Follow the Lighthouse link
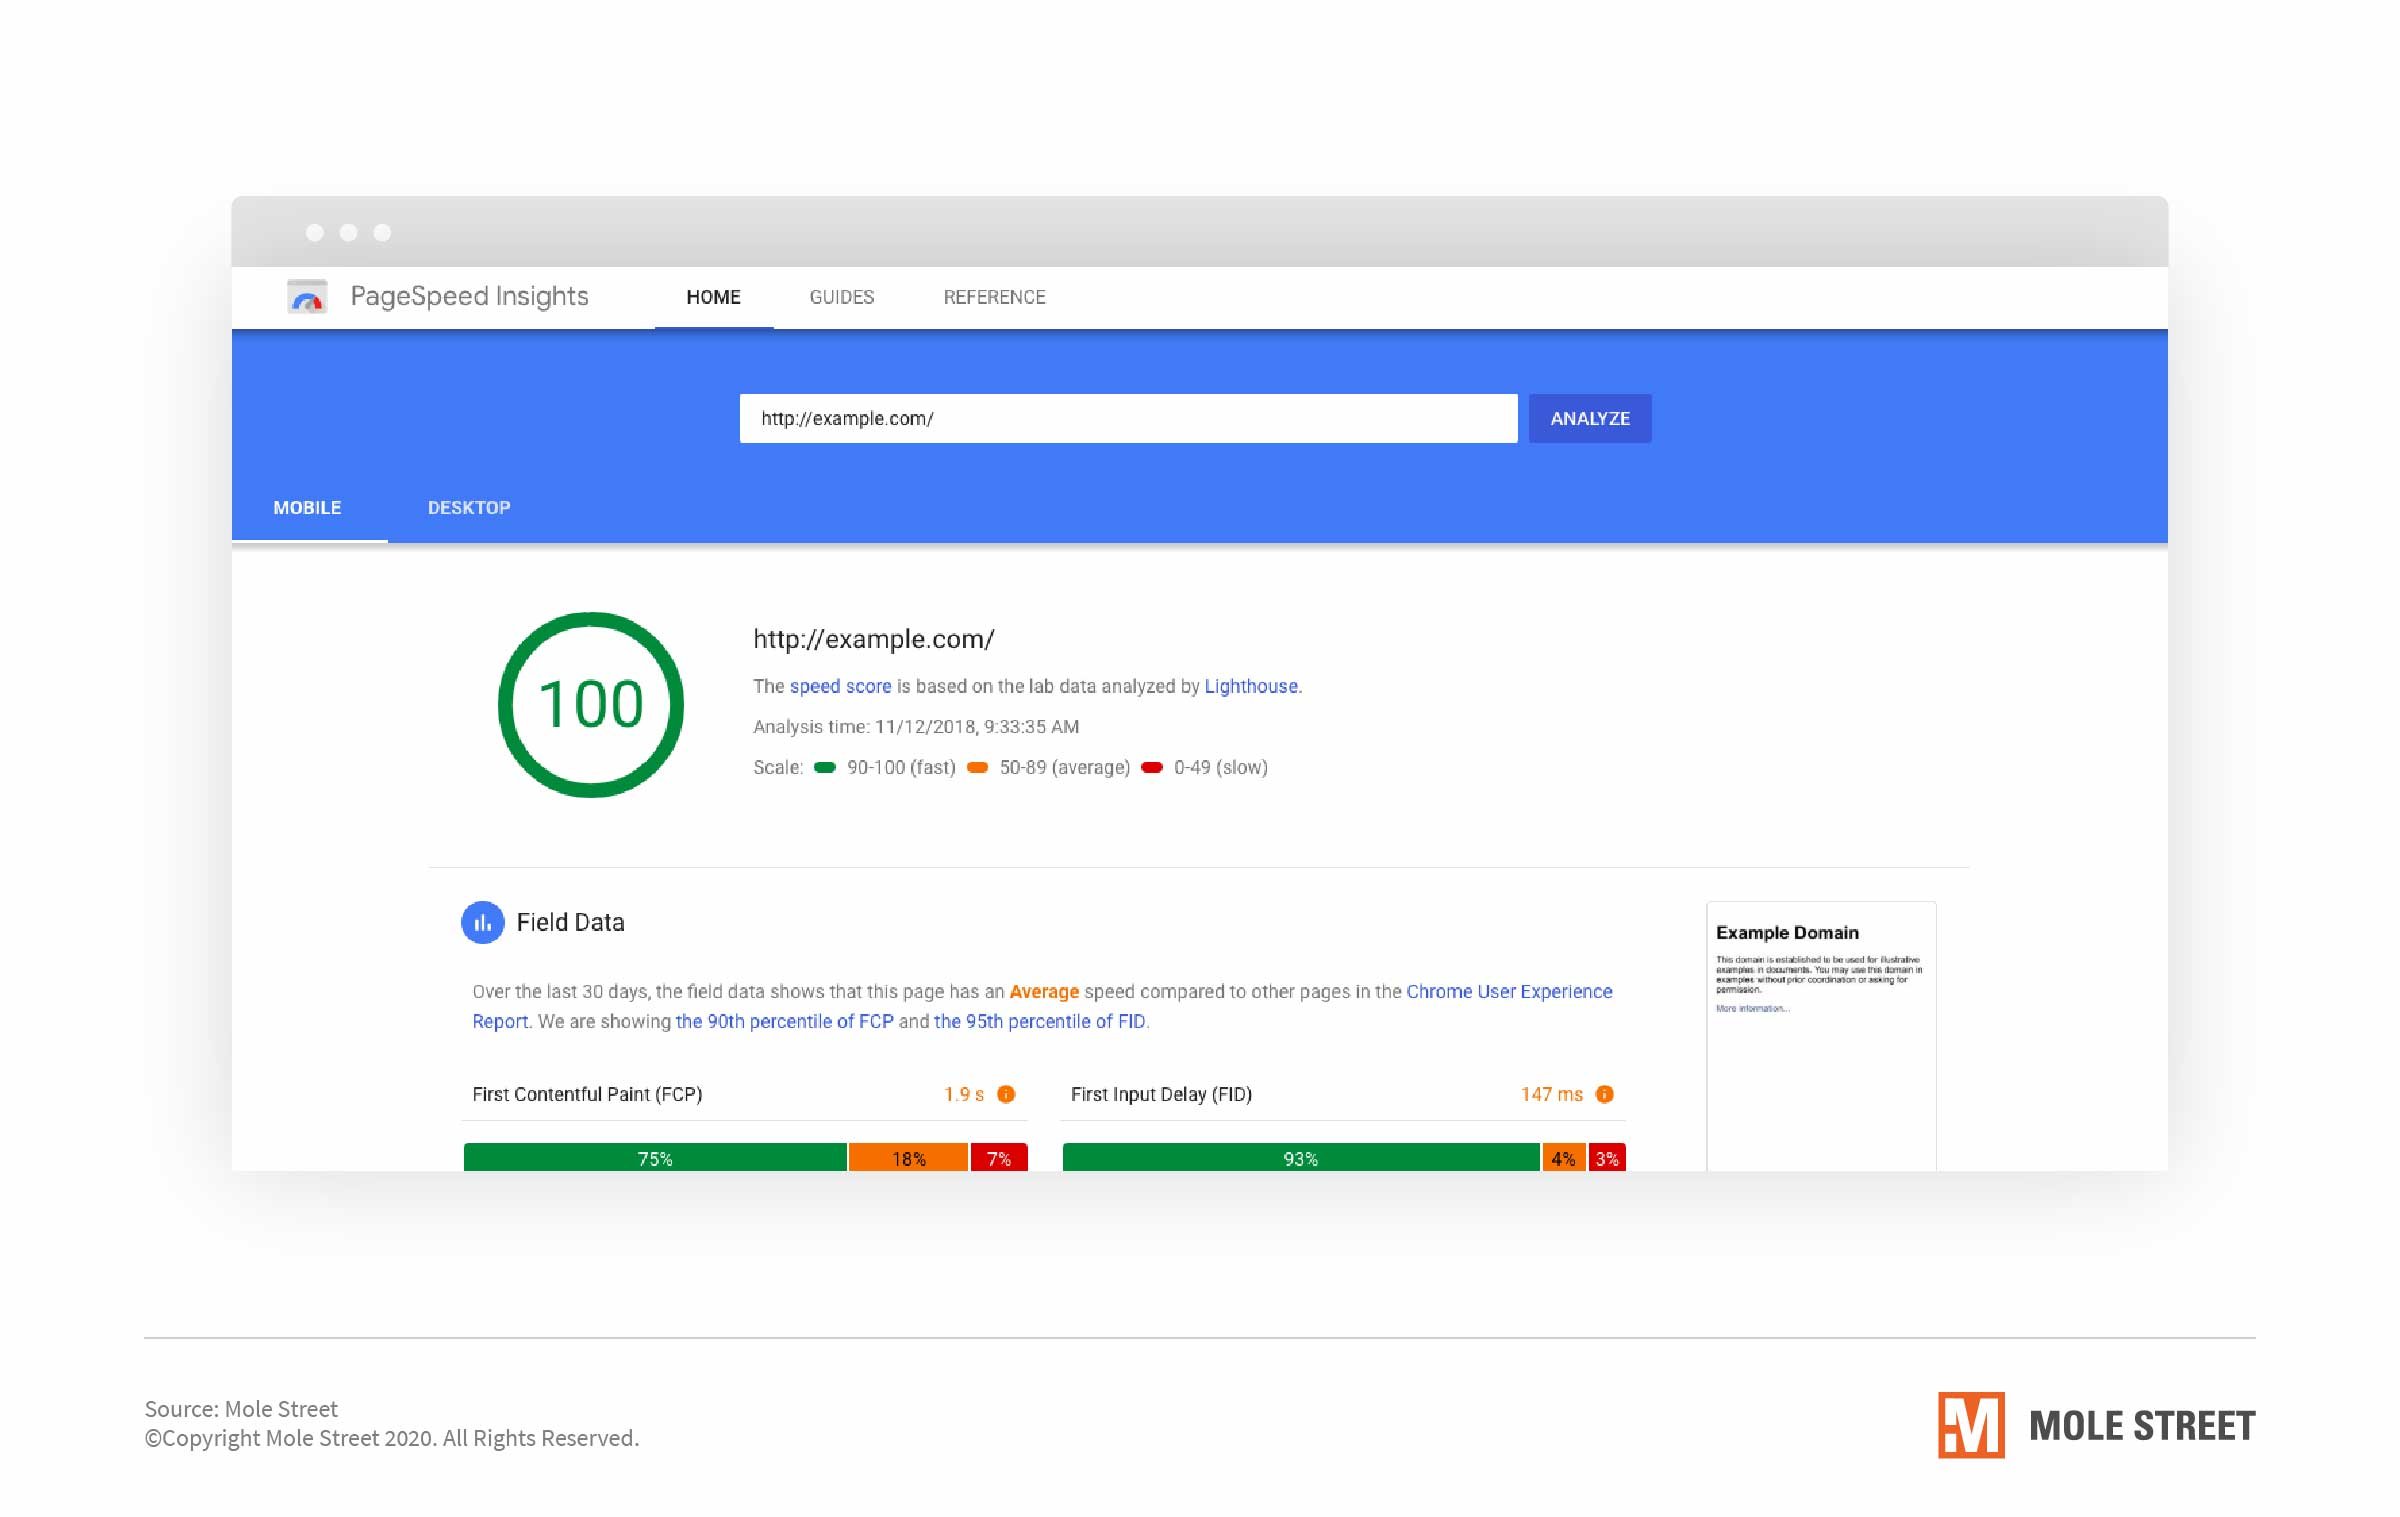The image size is (2400, 1517). click(1250, 686)
